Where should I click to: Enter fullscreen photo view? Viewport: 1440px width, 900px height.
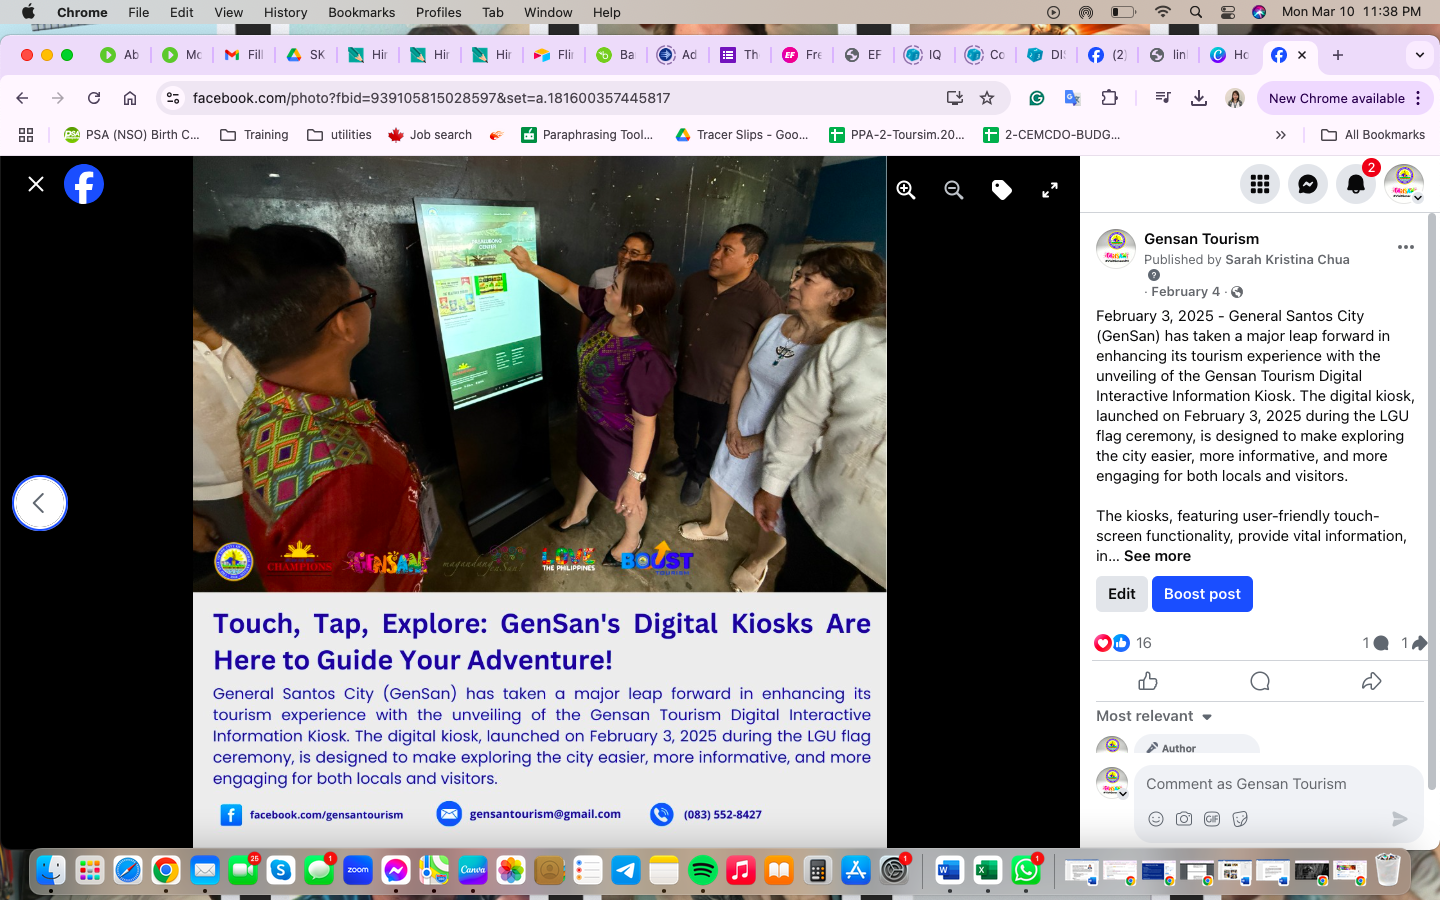(x=1050, y=190)
